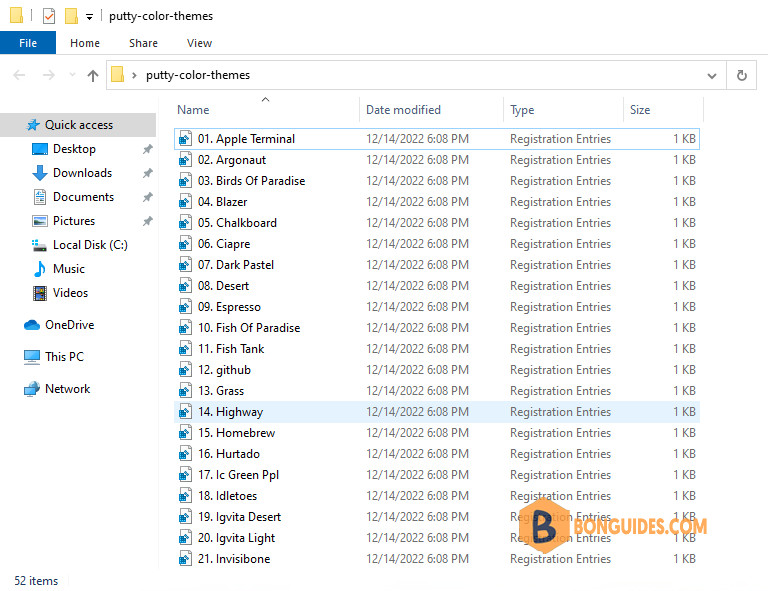Select the 04. Blazer file icon

185,202
